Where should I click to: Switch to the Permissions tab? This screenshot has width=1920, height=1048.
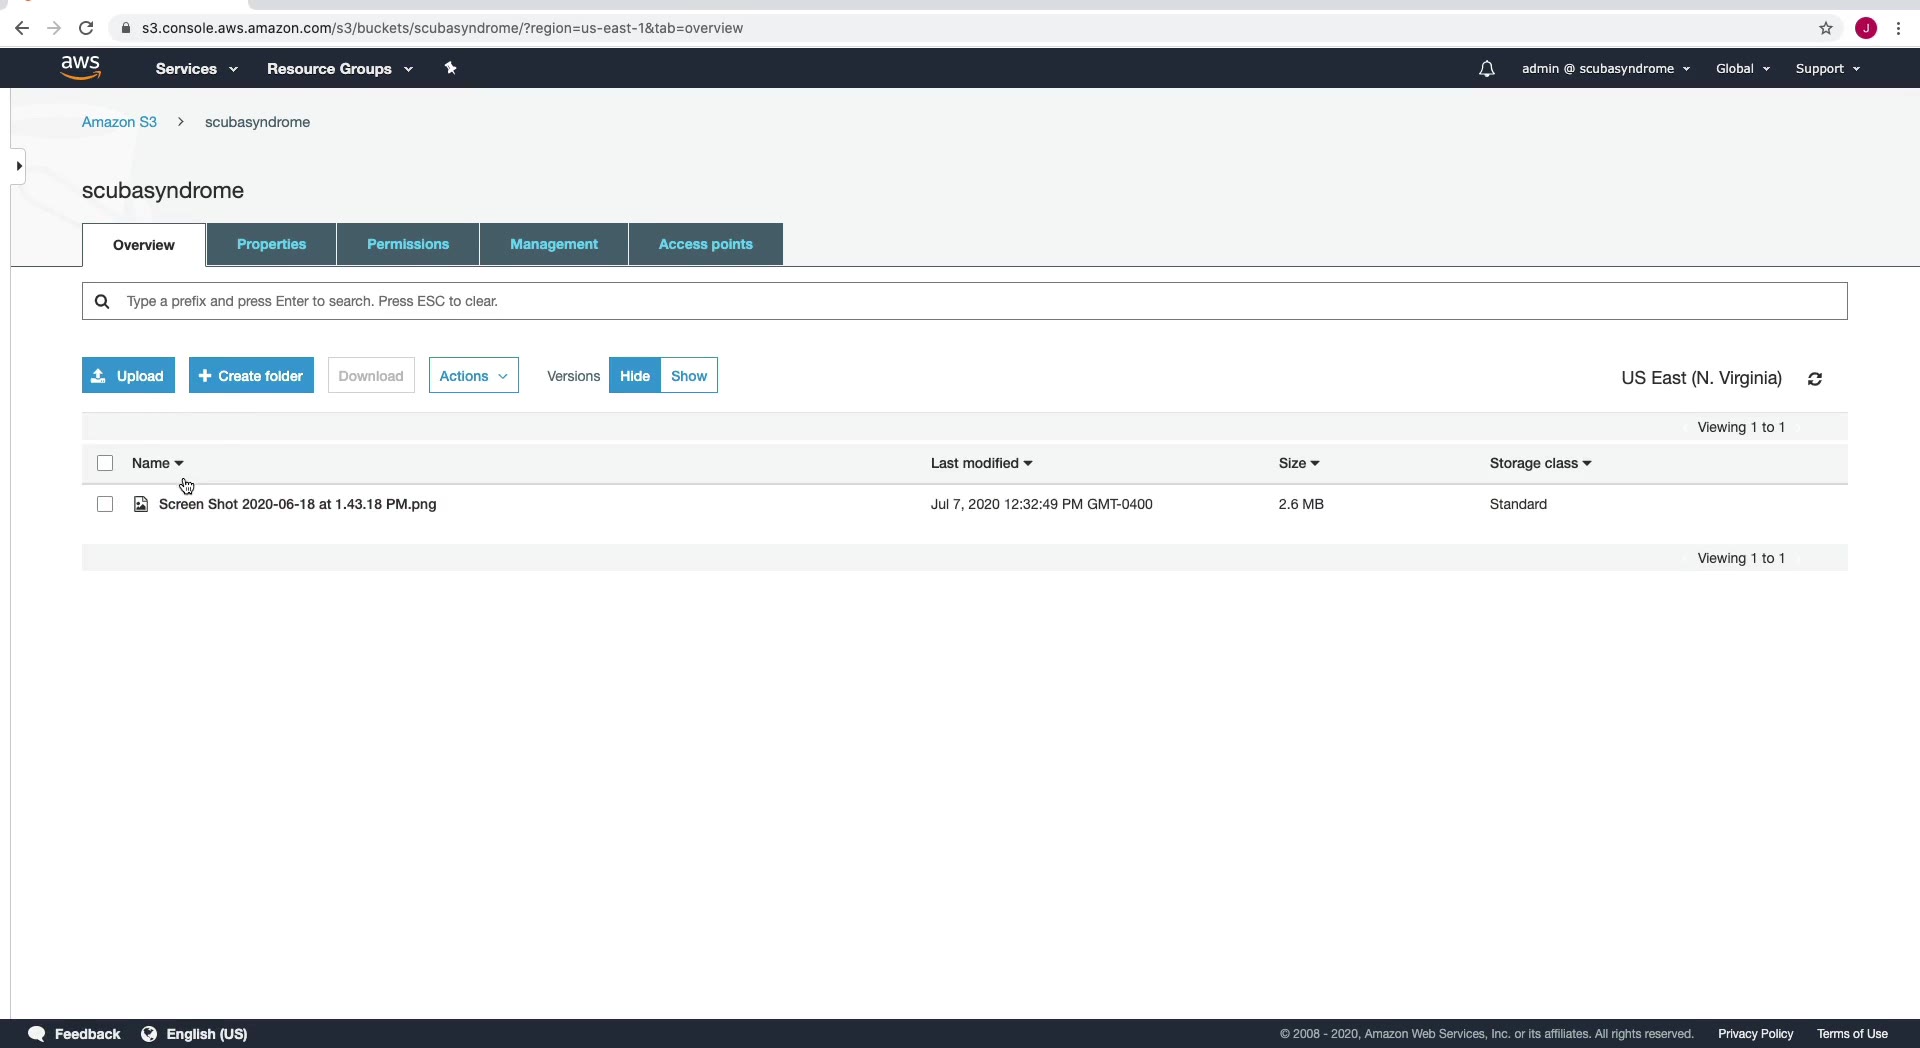click(x=408, y=244)
